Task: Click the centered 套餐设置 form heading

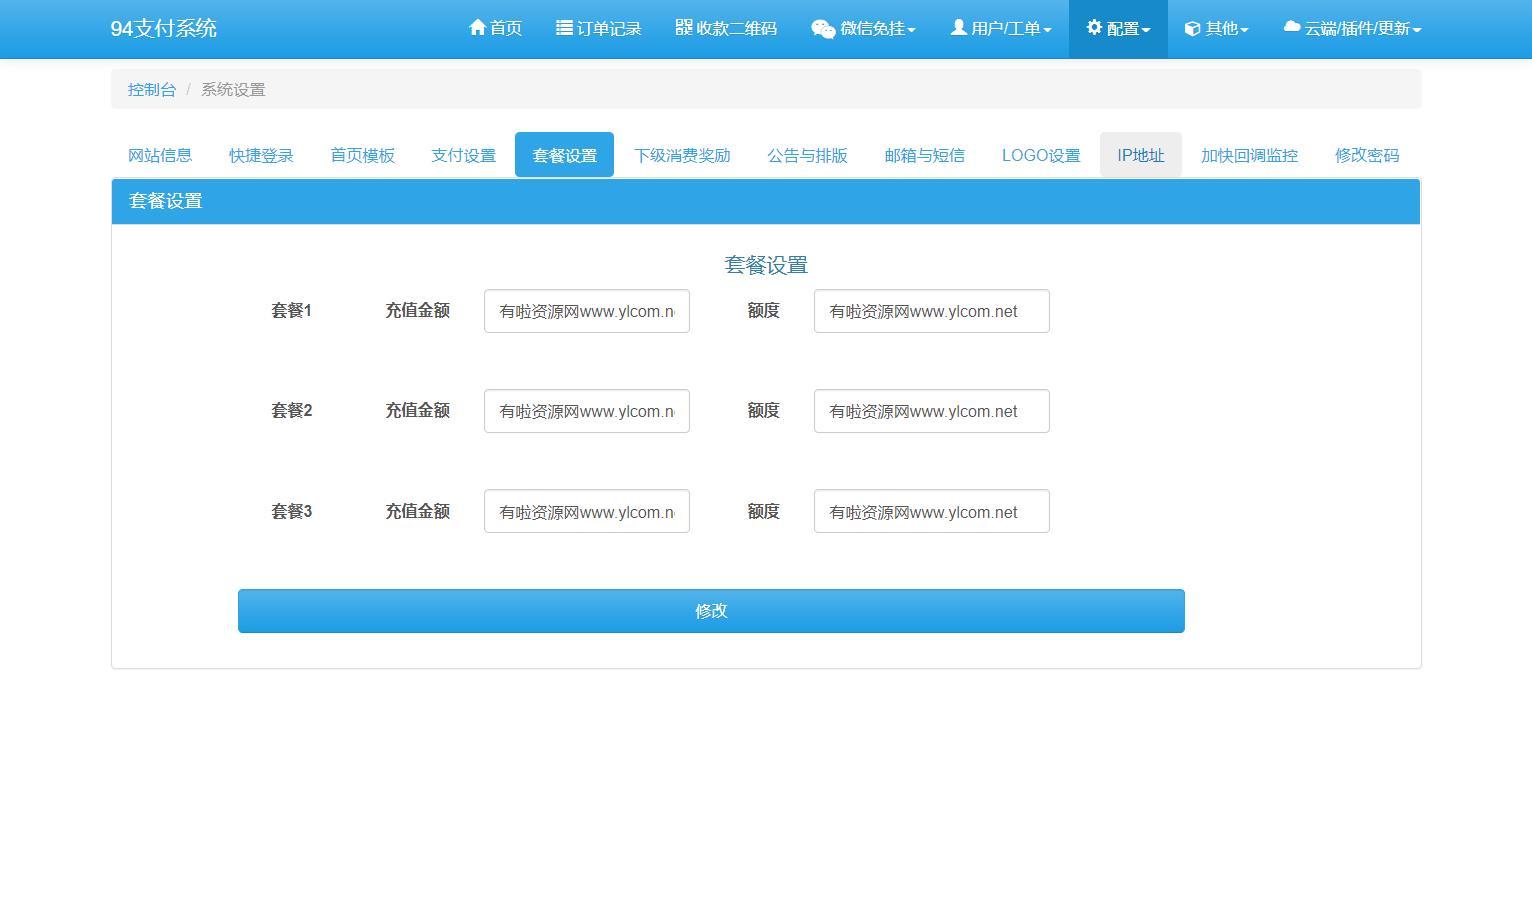Action: (766, 265)
